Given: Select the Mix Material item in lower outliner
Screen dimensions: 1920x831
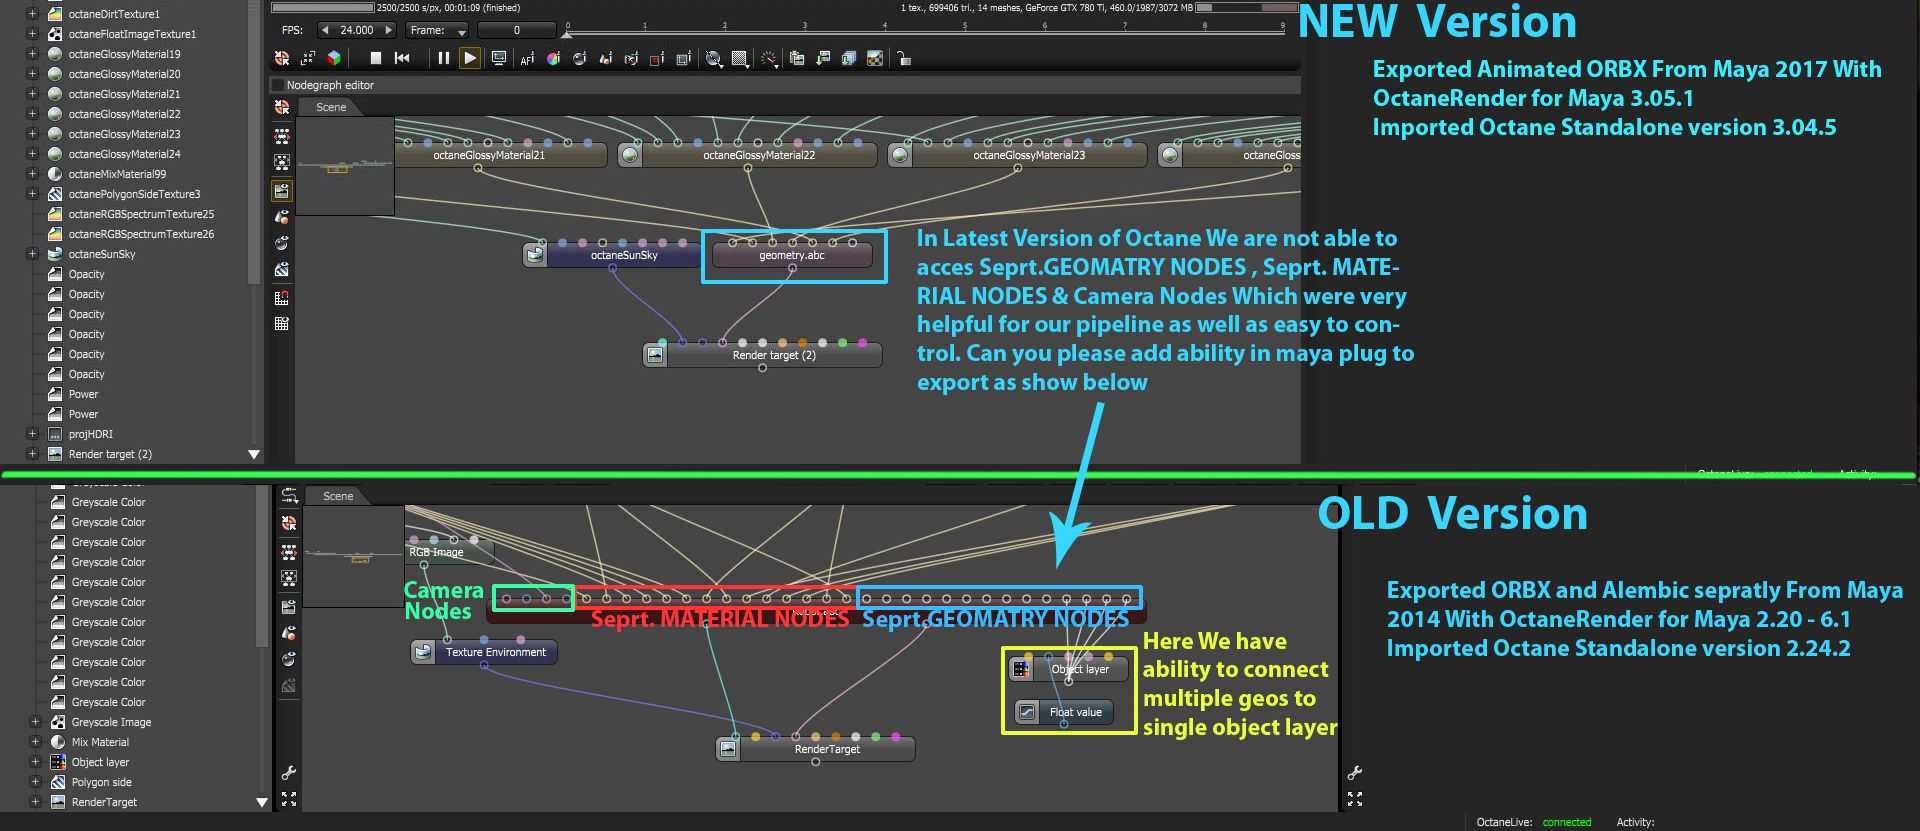Looking at the screenshot, I should point(100,742).
